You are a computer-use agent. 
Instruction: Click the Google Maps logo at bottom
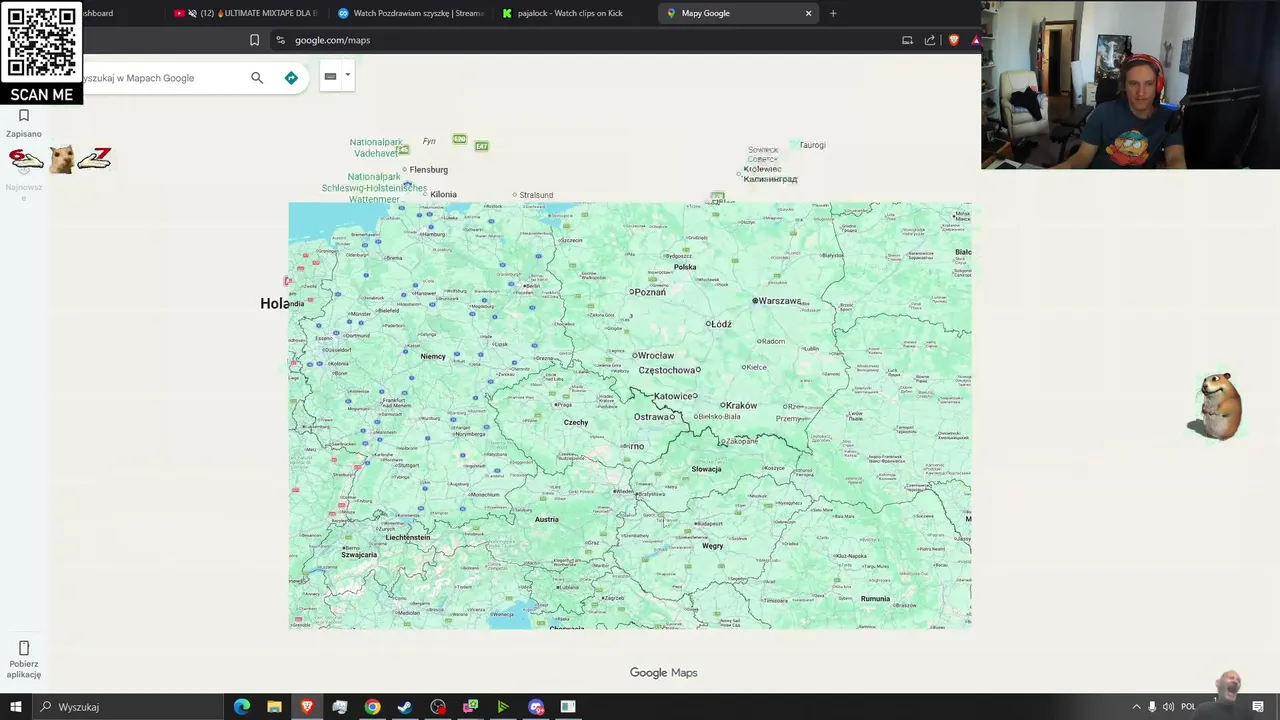point(663,673)
